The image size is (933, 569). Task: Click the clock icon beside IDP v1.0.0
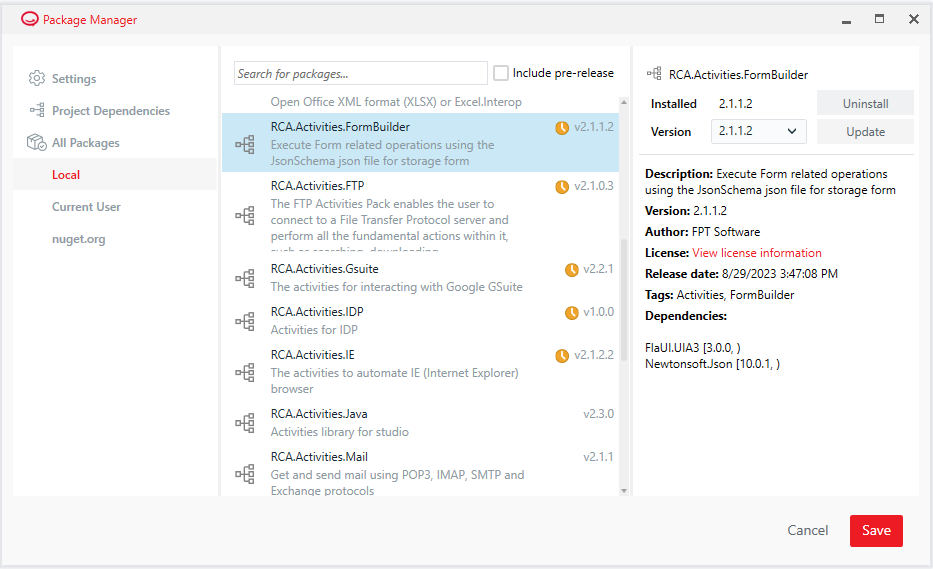tap(571, 313)
